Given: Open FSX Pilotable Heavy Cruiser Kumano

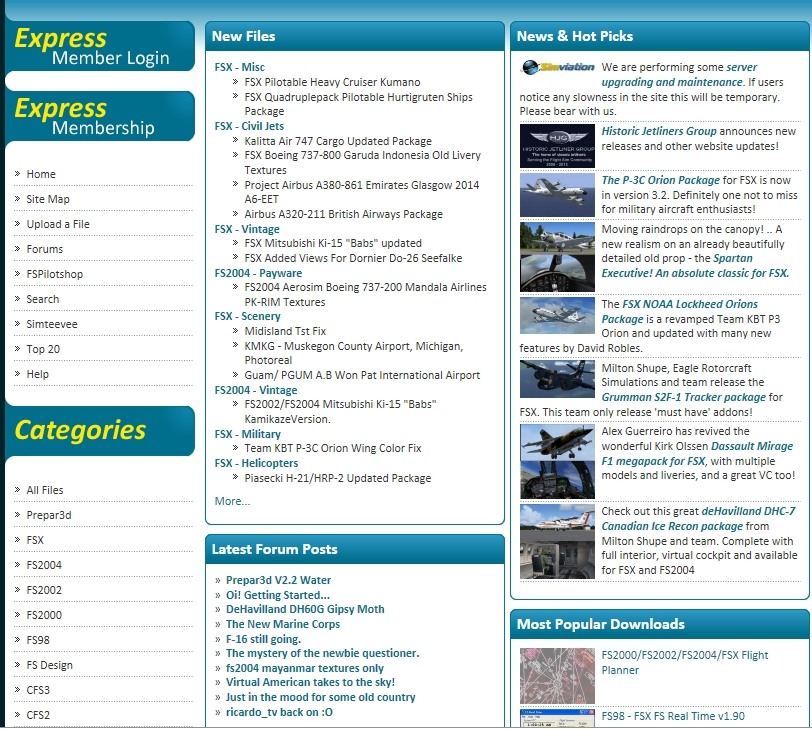Looking at the screenshot, I should 332,82.
